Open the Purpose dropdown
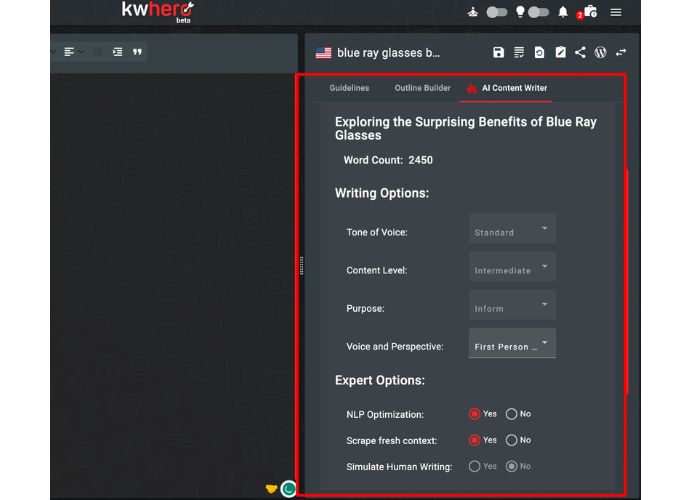700x500 pixels. coord(512,305)
